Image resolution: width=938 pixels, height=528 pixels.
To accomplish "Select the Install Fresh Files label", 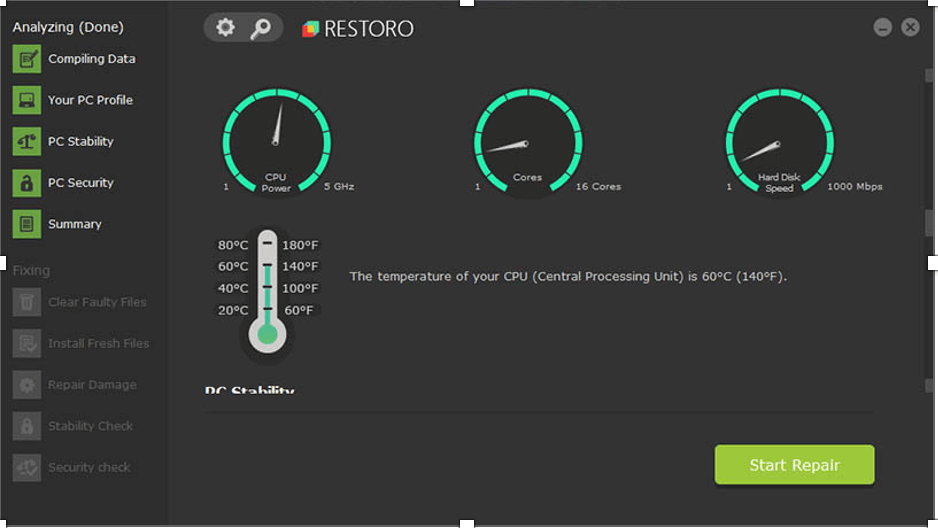I will click(x=99, y=343).
